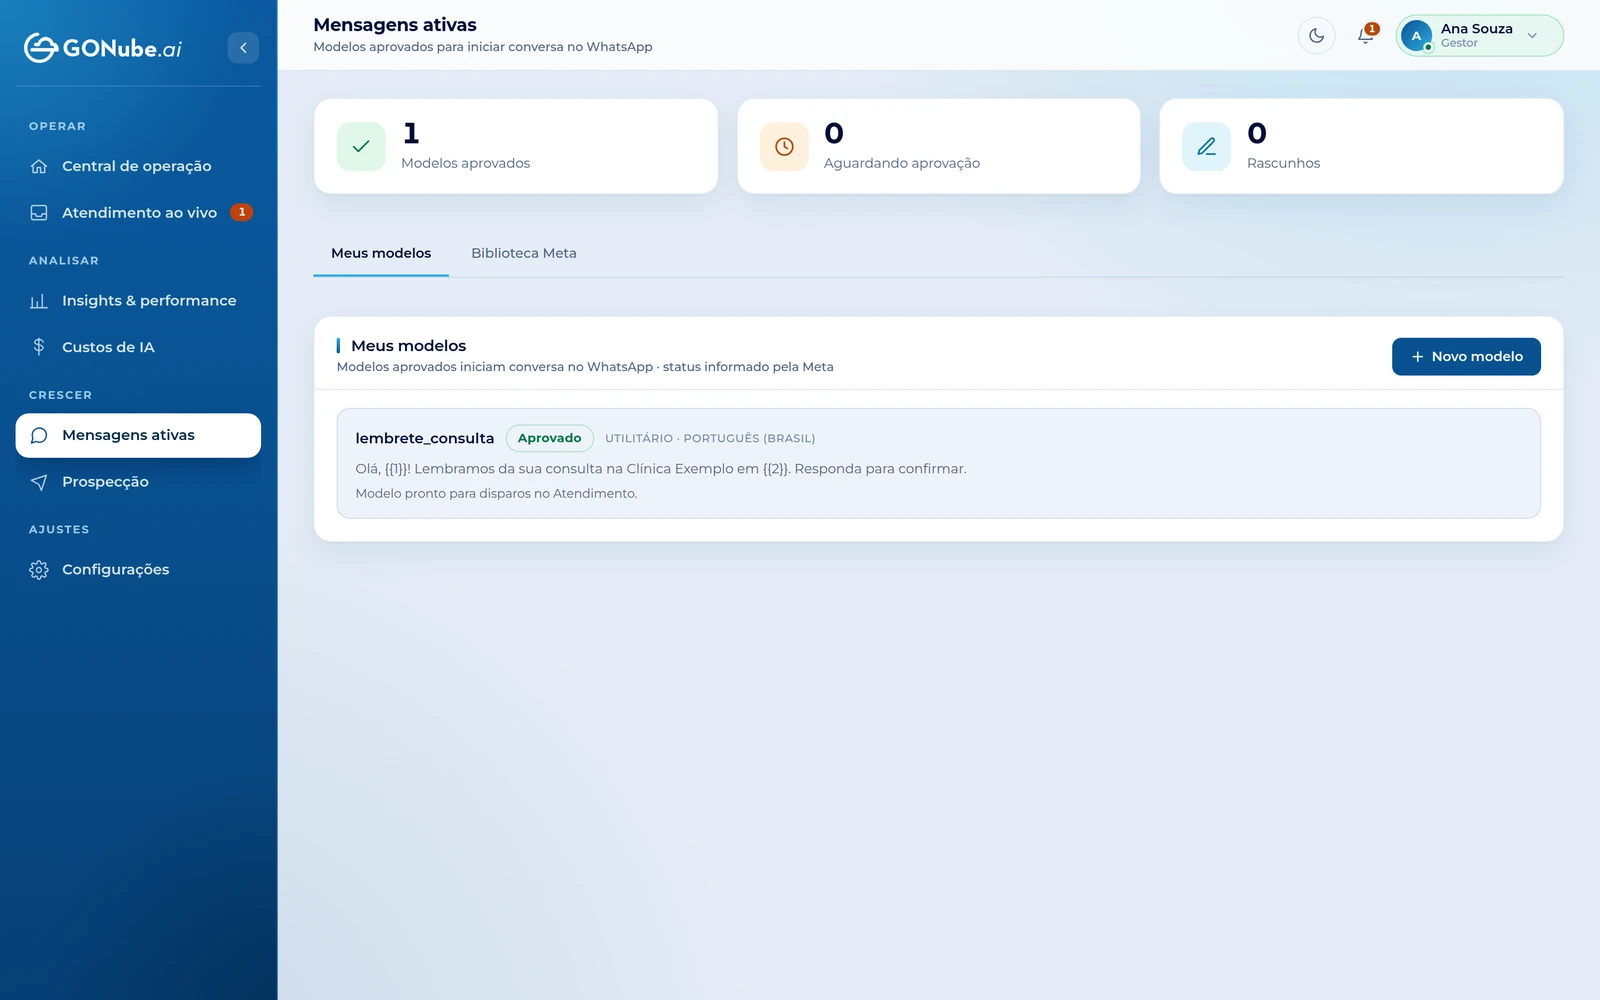
Task: Click the avatar with letter A
Action: tap(1416, 36)
